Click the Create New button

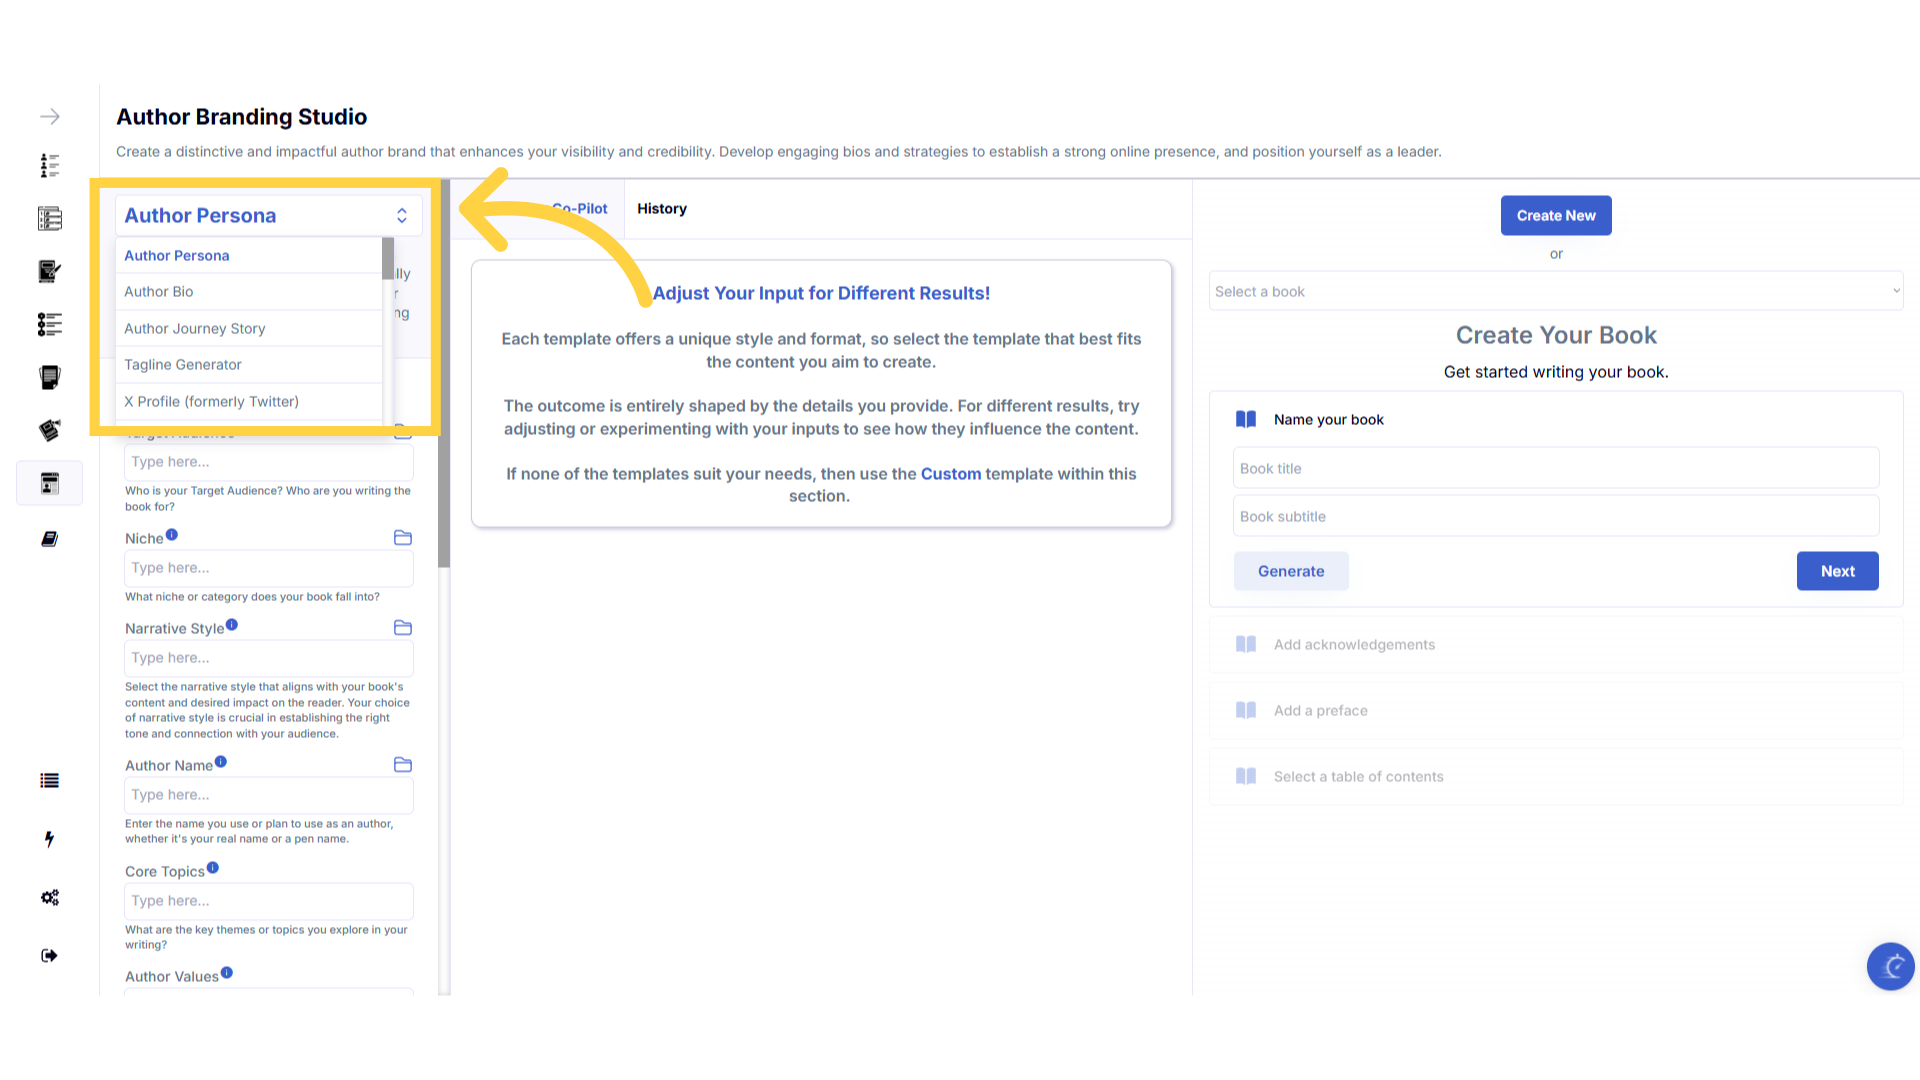1556,216
